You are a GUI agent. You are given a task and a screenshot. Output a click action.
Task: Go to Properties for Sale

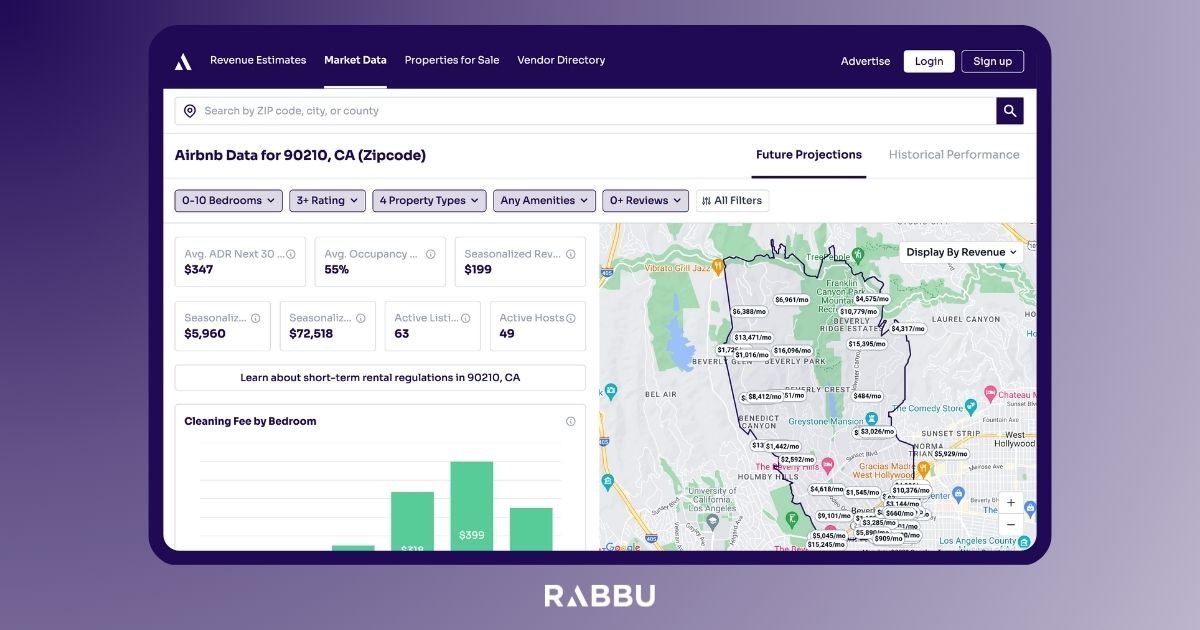pyautogui.click(x=452, y=60)
